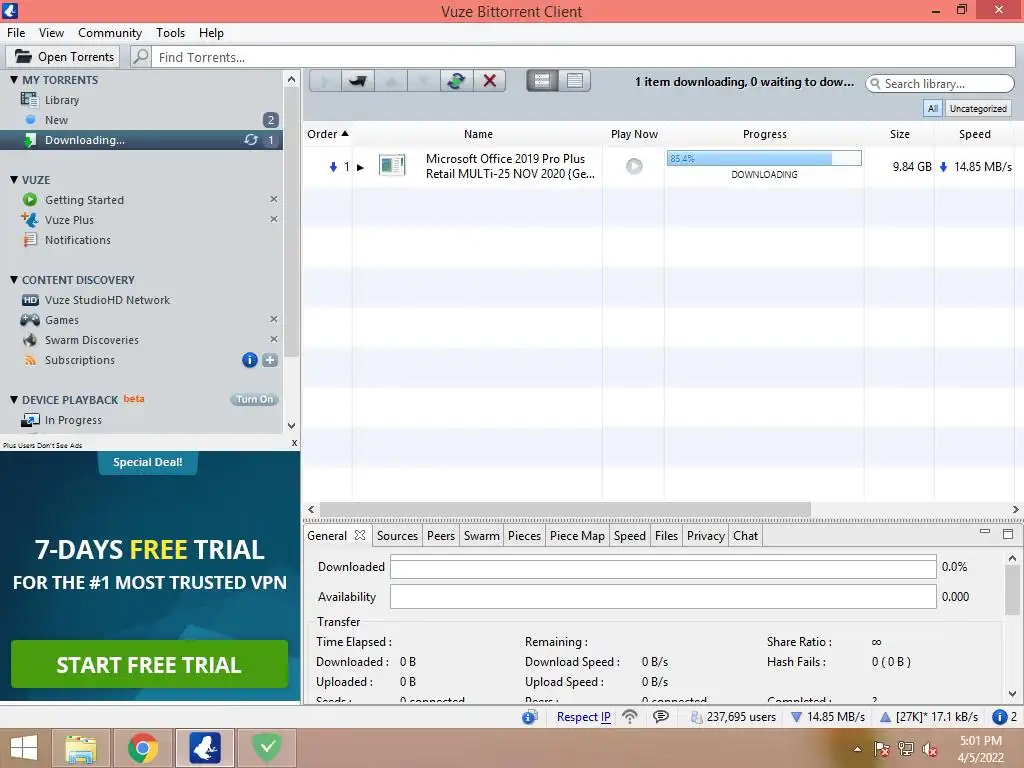1024x768 pixels.
Task: Open Chrome from the taskbar
Action: coord(143,748)
